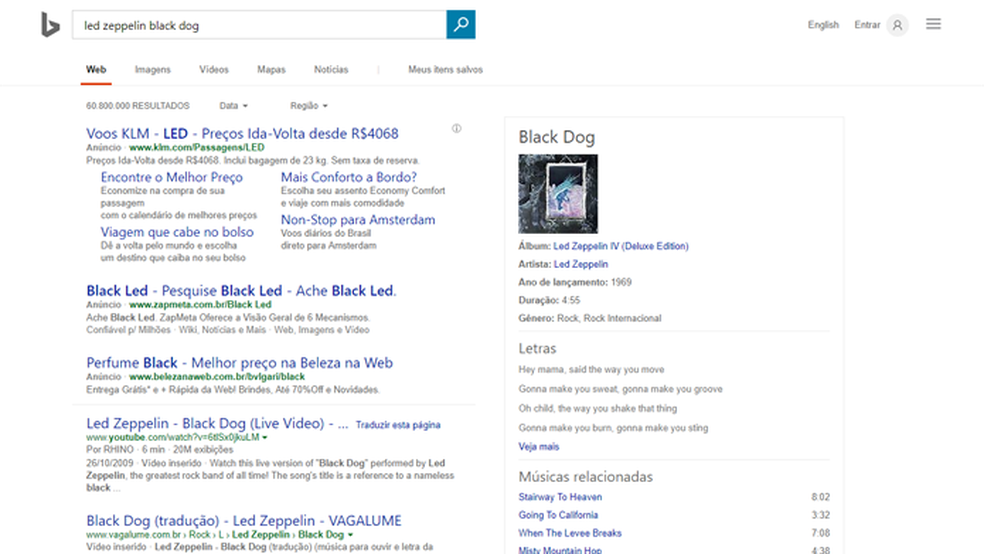Viewport: 984px width, 554px height.
Task: Click the www.zapmeta.com.br/Black Led URL
Action: click(x=200, y=304)
